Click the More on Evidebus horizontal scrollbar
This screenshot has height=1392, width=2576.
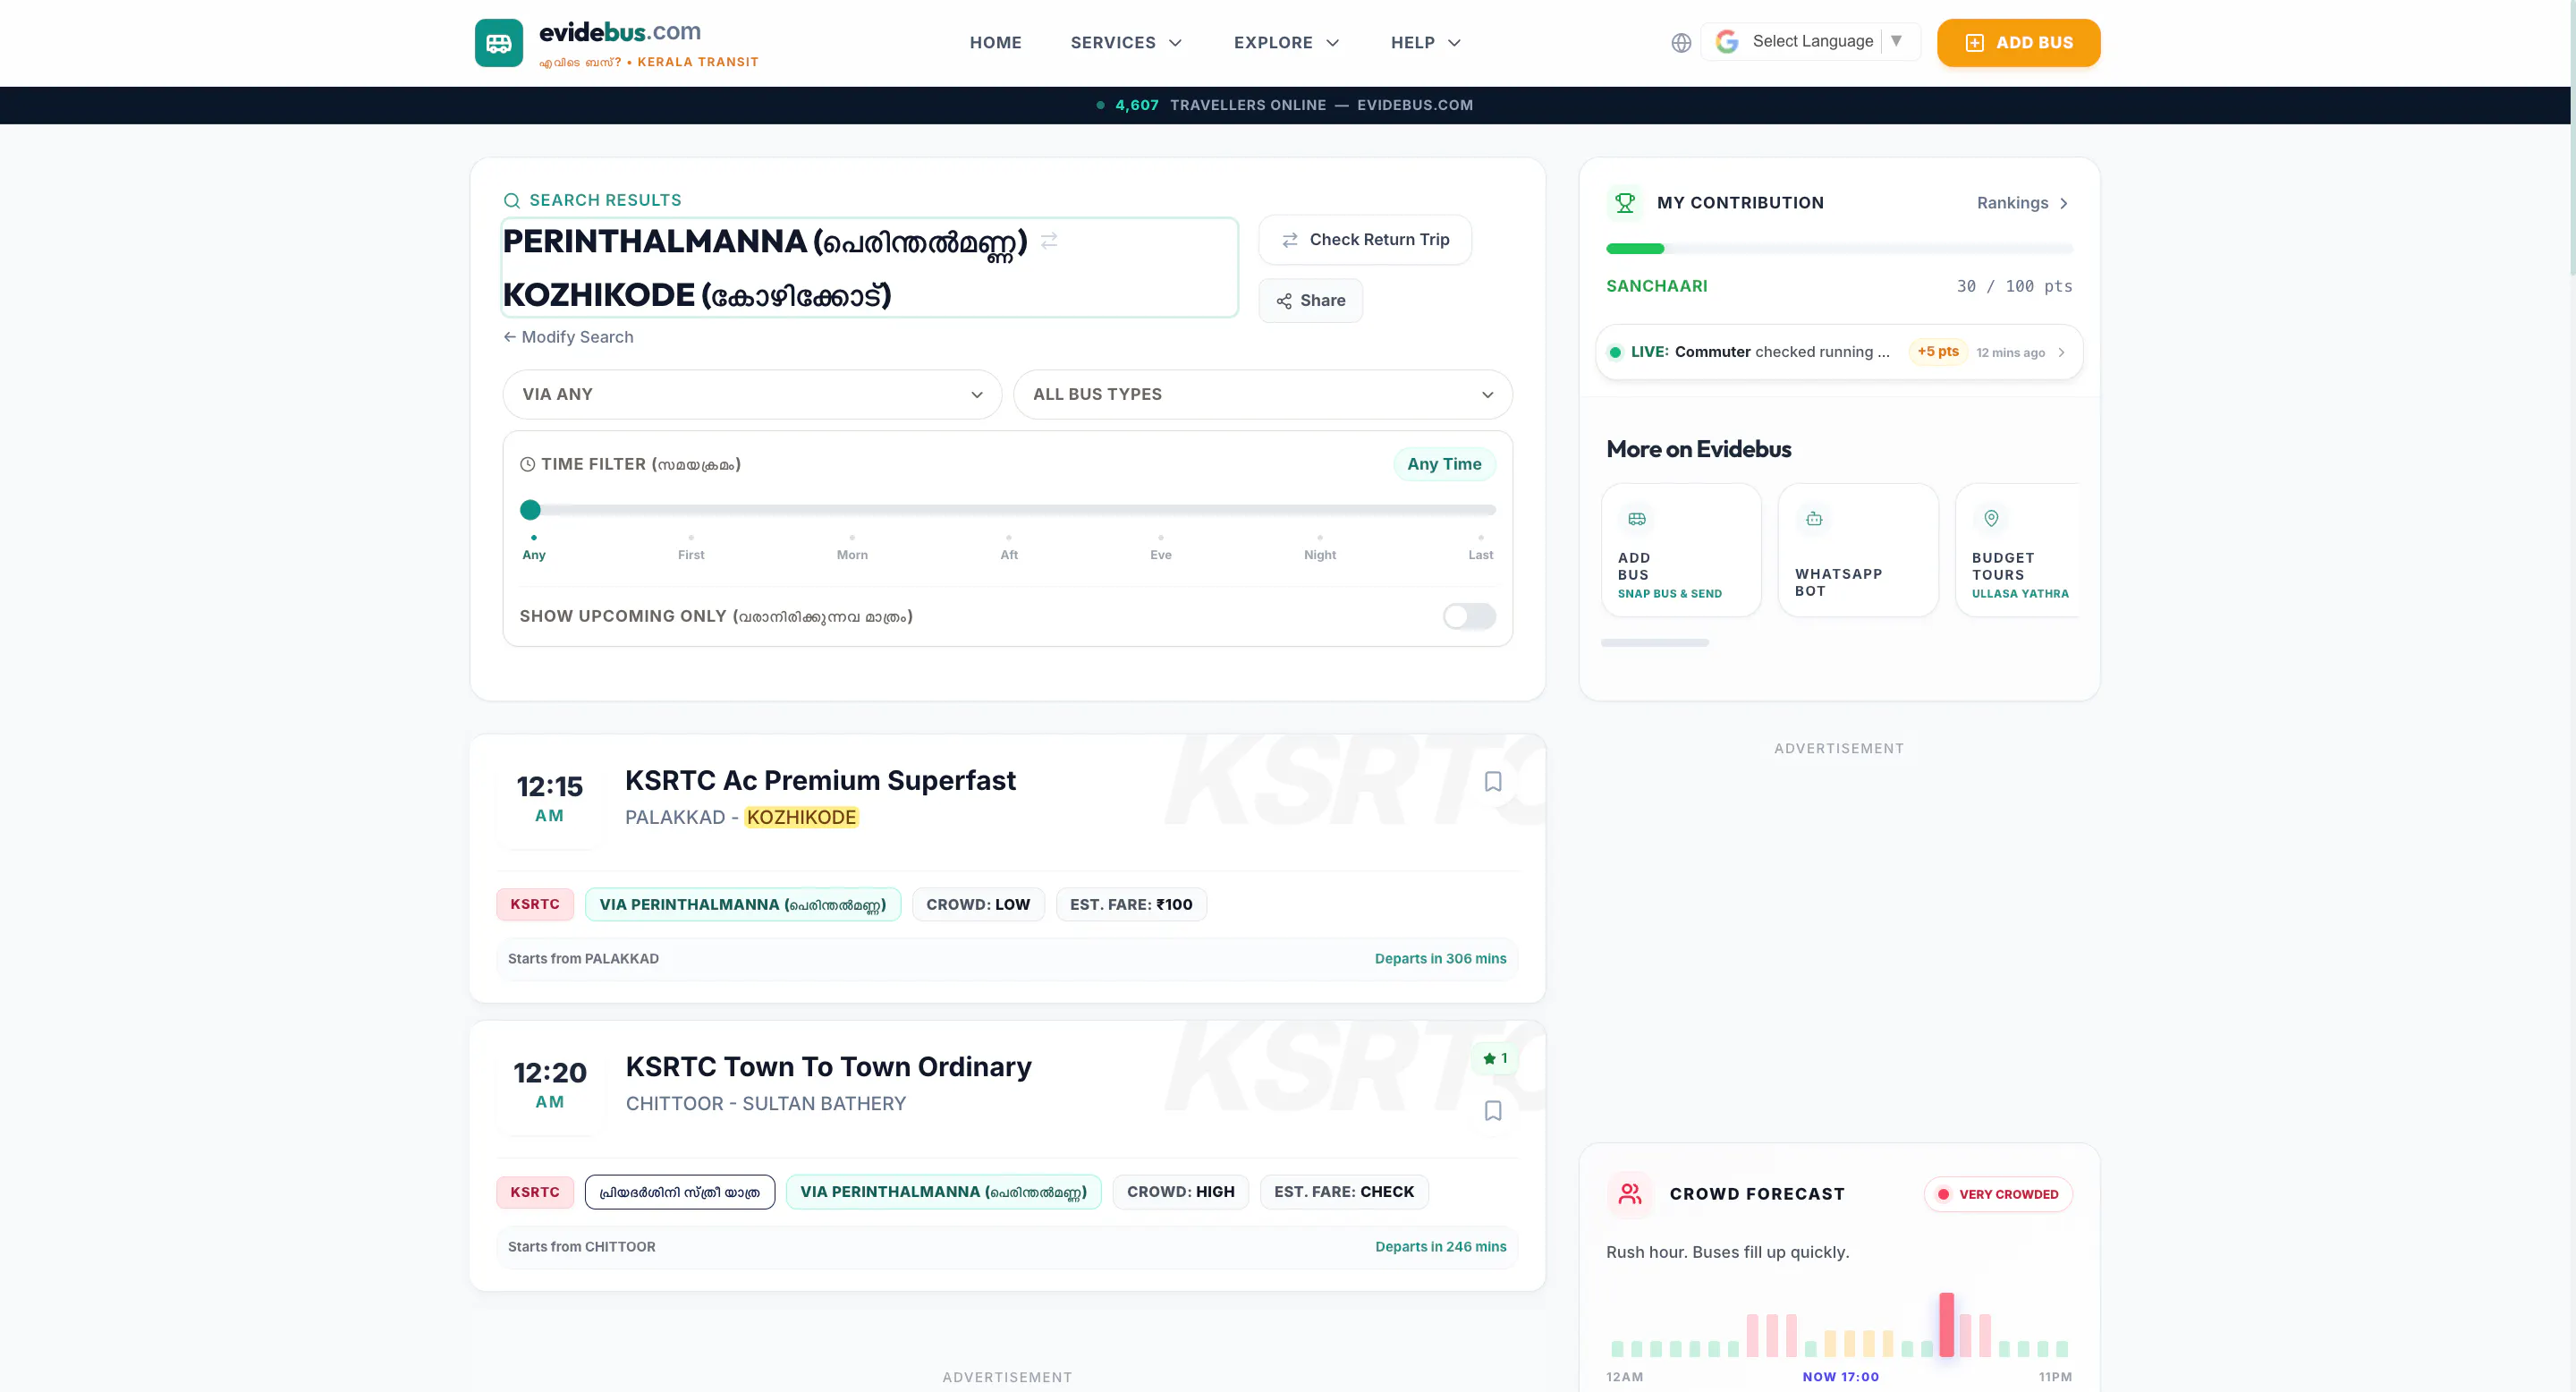pos(1654,643)
